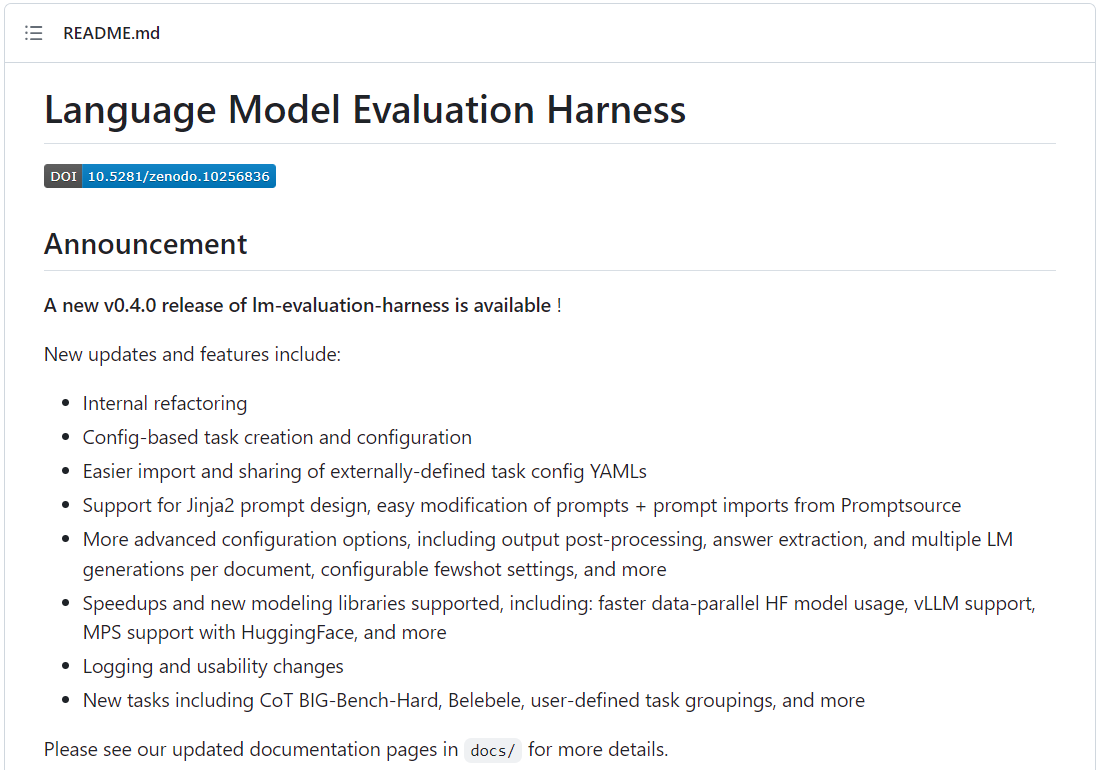1106x770 pixels.
Task: Collapse the Announcement section heading
Action: tap(145, 243)
